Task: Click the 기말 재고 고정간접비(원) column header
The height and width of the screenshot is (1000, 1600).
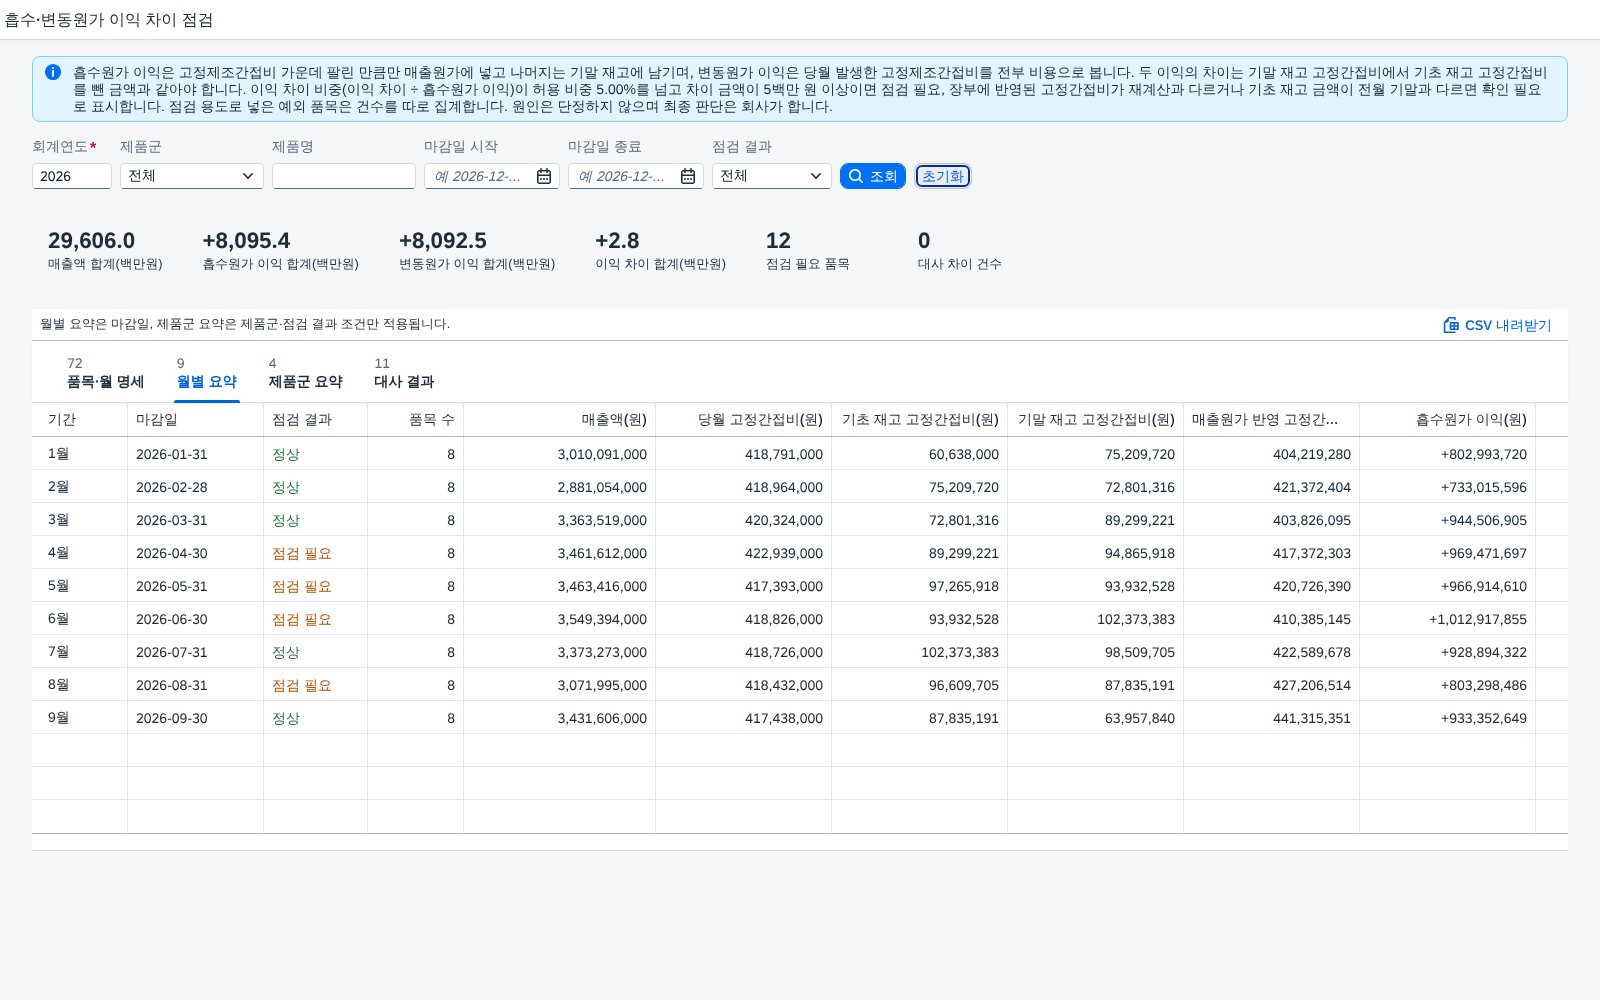Action: tap(1096, 420)
